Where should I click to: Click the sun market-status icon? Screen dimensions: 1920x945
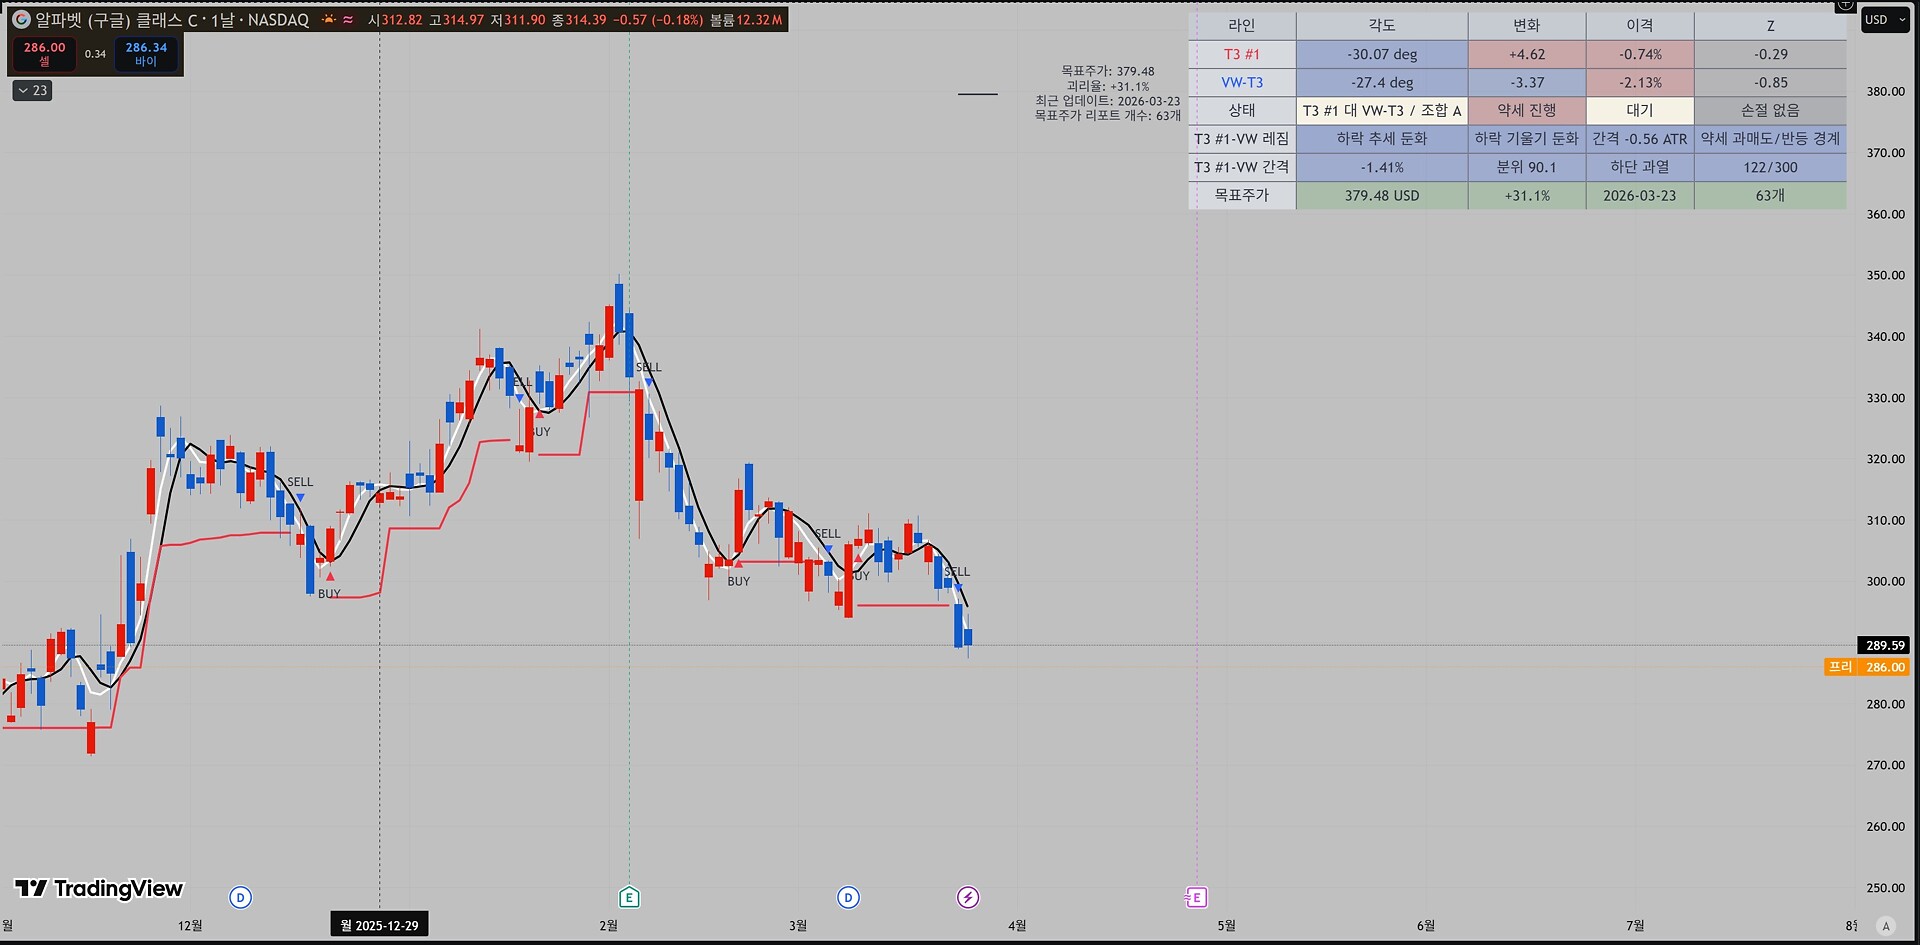coord(328,19)
